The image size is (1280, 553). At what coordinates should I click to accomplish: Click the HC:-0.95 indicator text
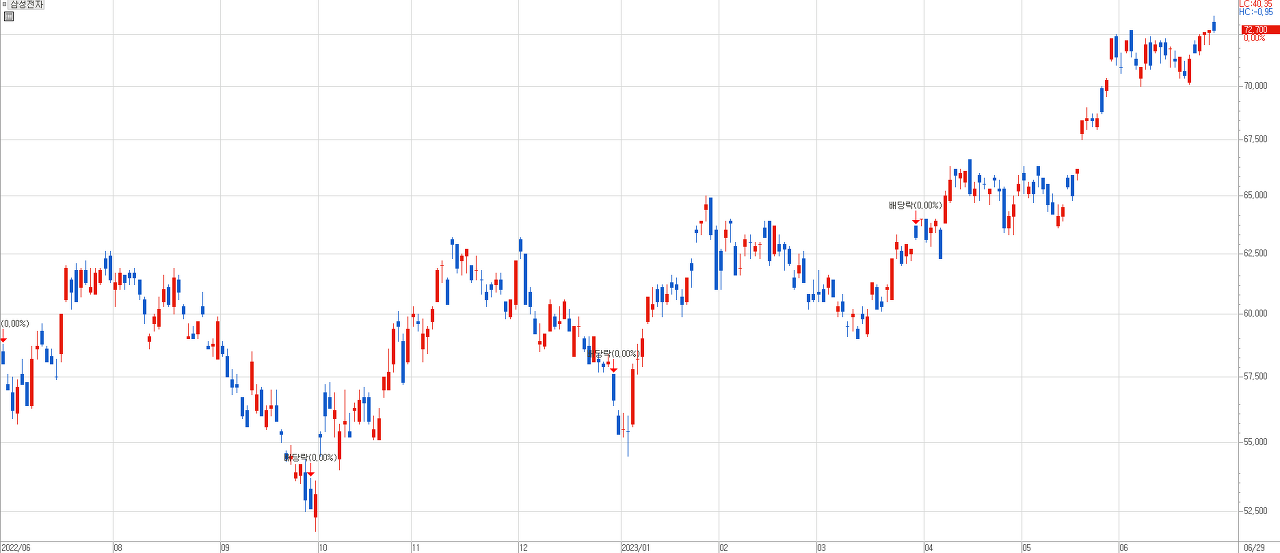pos(1258,12)
